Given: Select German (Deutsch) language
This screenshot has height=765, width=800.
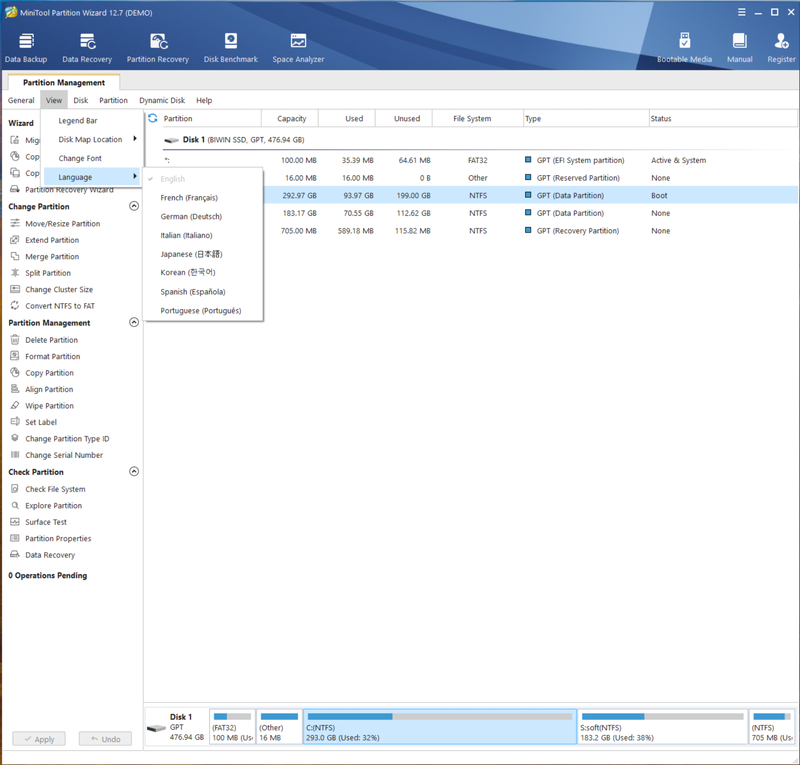Looking at the screenshot, I should [203, 216].
